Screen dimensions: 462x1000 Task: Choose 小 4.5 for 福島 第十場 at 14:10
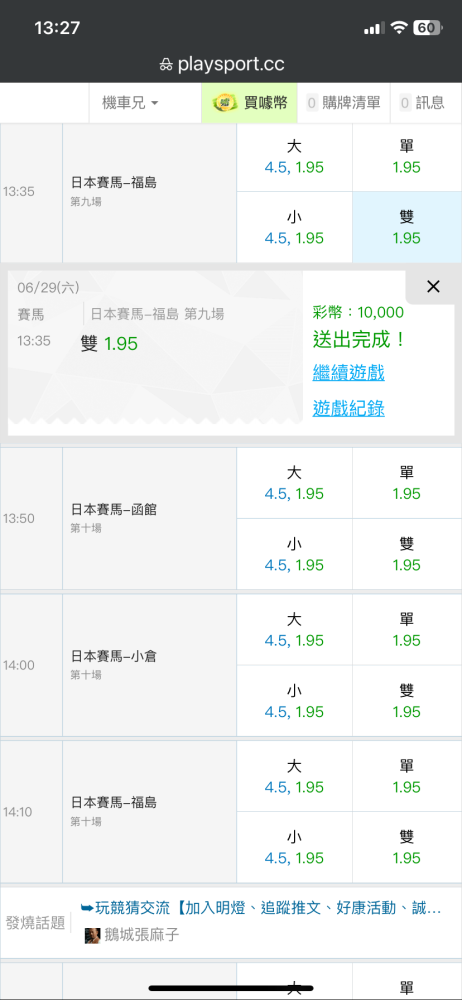click(x=294, y=848)
